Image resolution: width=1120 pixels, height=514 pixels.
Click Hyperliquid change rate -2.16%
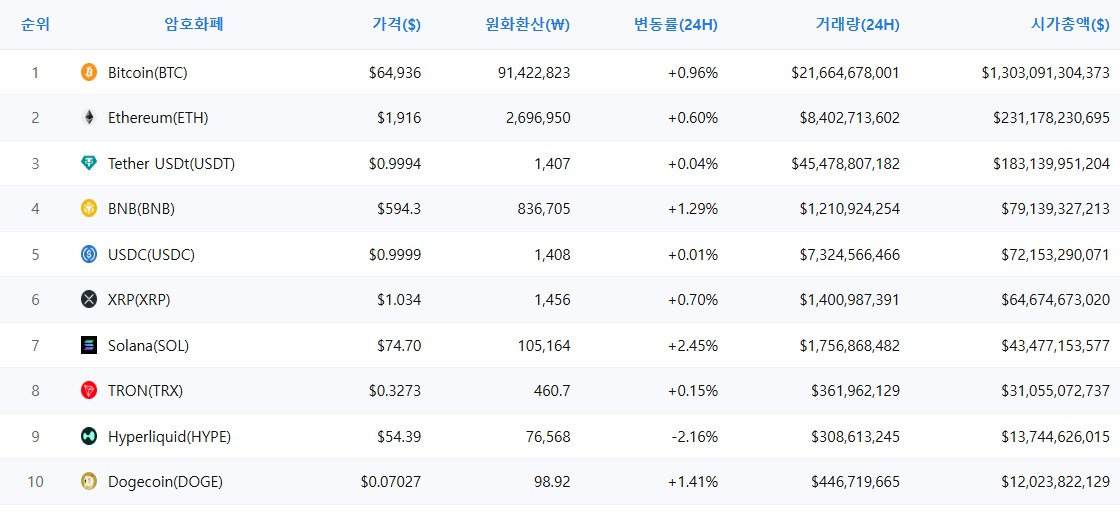point(695,437)
